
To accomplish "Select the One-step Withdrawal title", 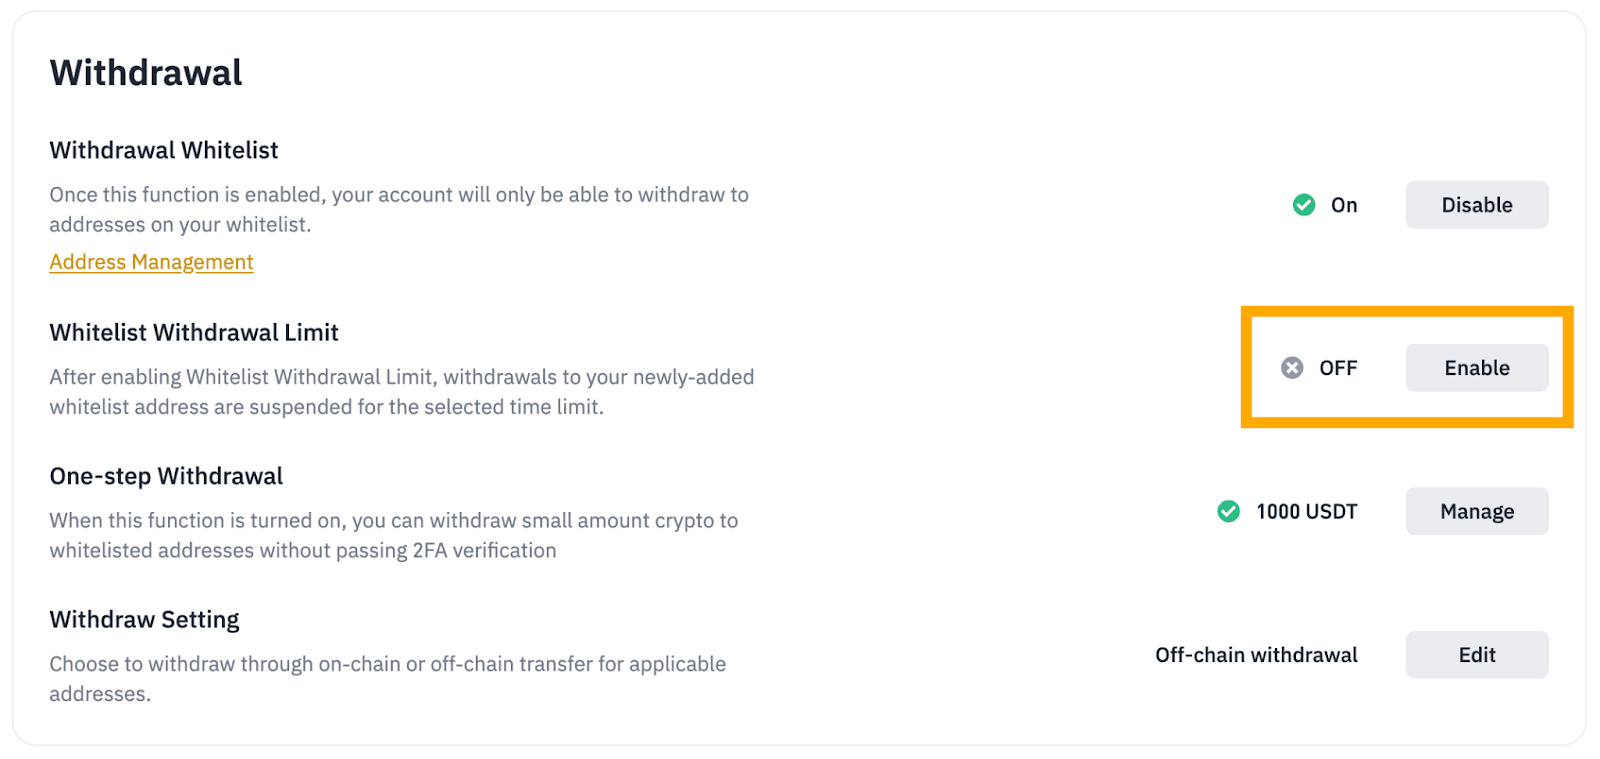I will tap(166, 476).
